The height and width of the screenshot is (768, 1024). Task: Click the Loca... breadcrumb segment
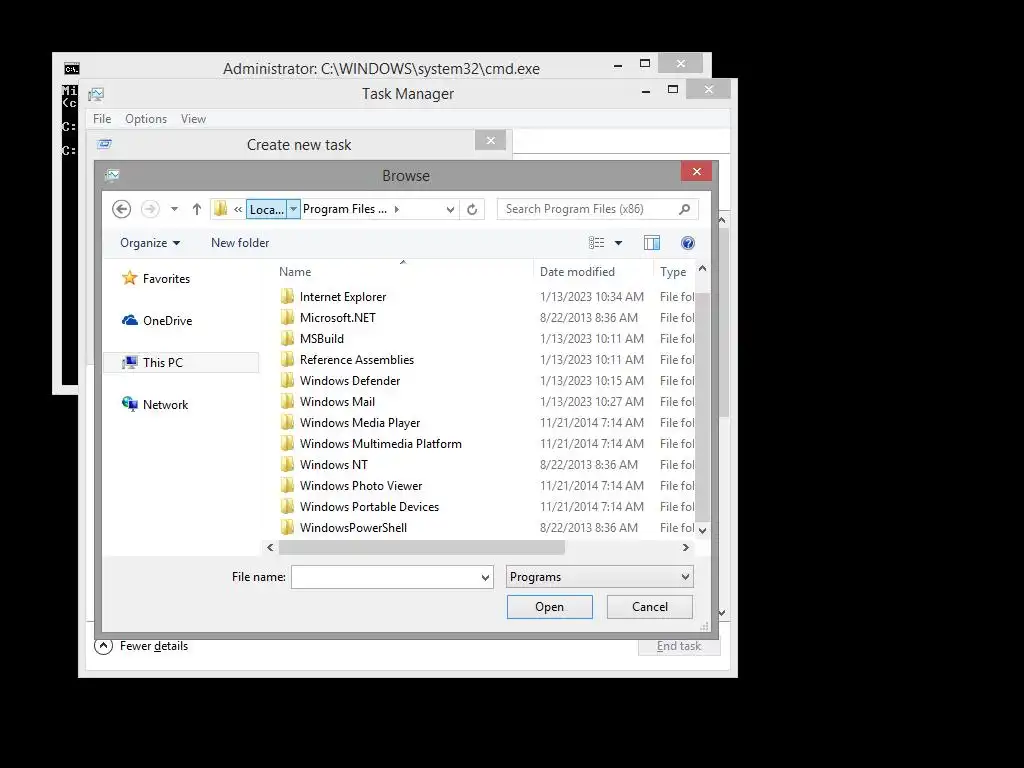coord(266,209)
